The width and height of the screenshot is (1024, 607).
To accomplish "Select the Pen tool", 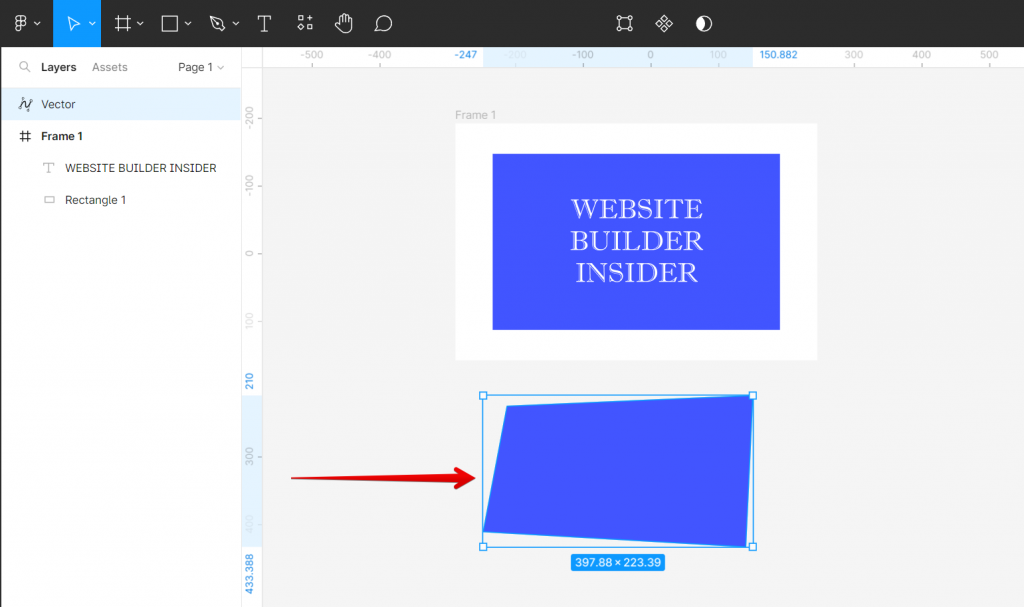I will pyautogui.click(x=215, y=23).
